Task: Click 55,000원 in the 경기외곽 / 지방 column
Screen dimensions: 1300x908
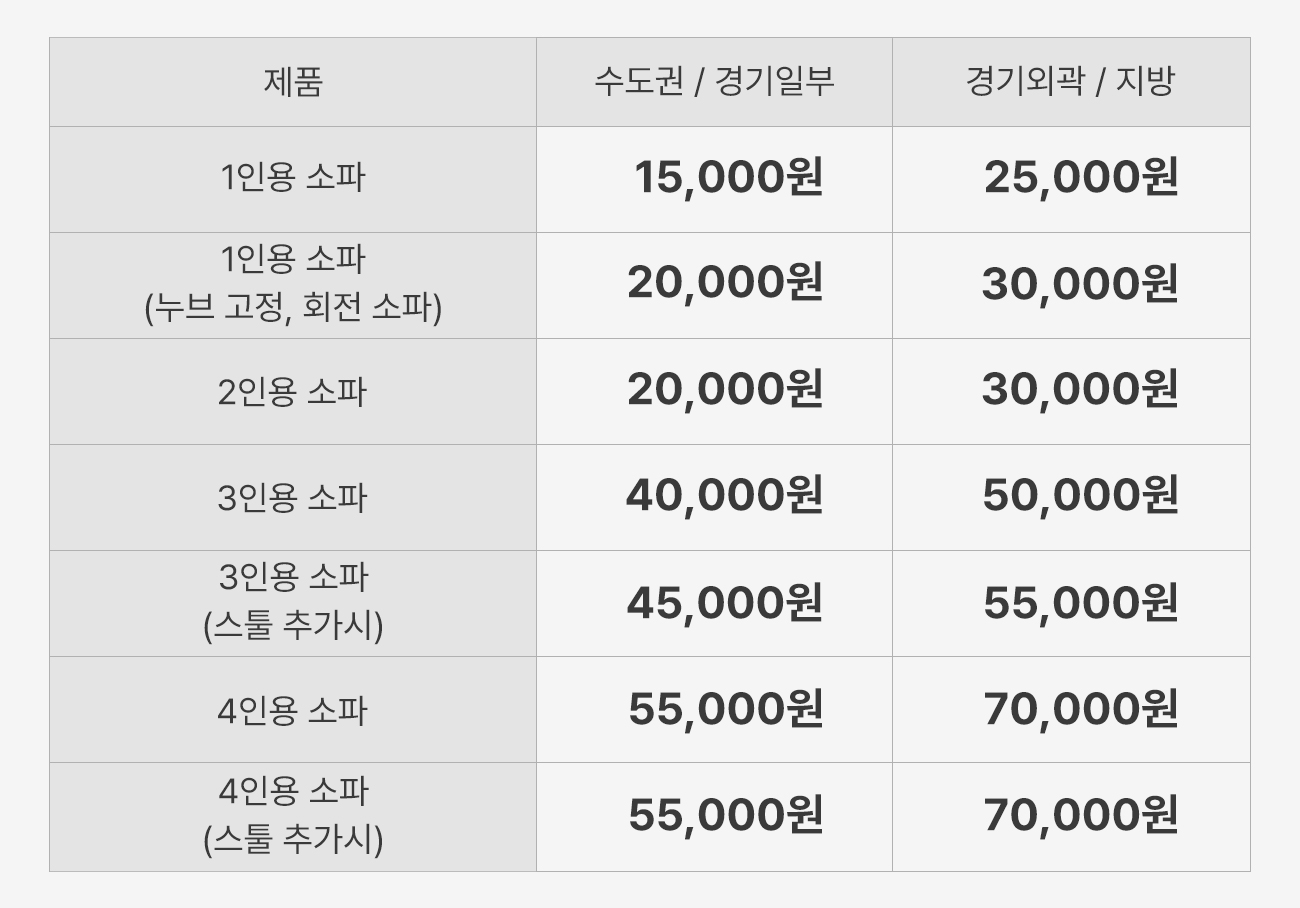Action: pos(1080,603)
